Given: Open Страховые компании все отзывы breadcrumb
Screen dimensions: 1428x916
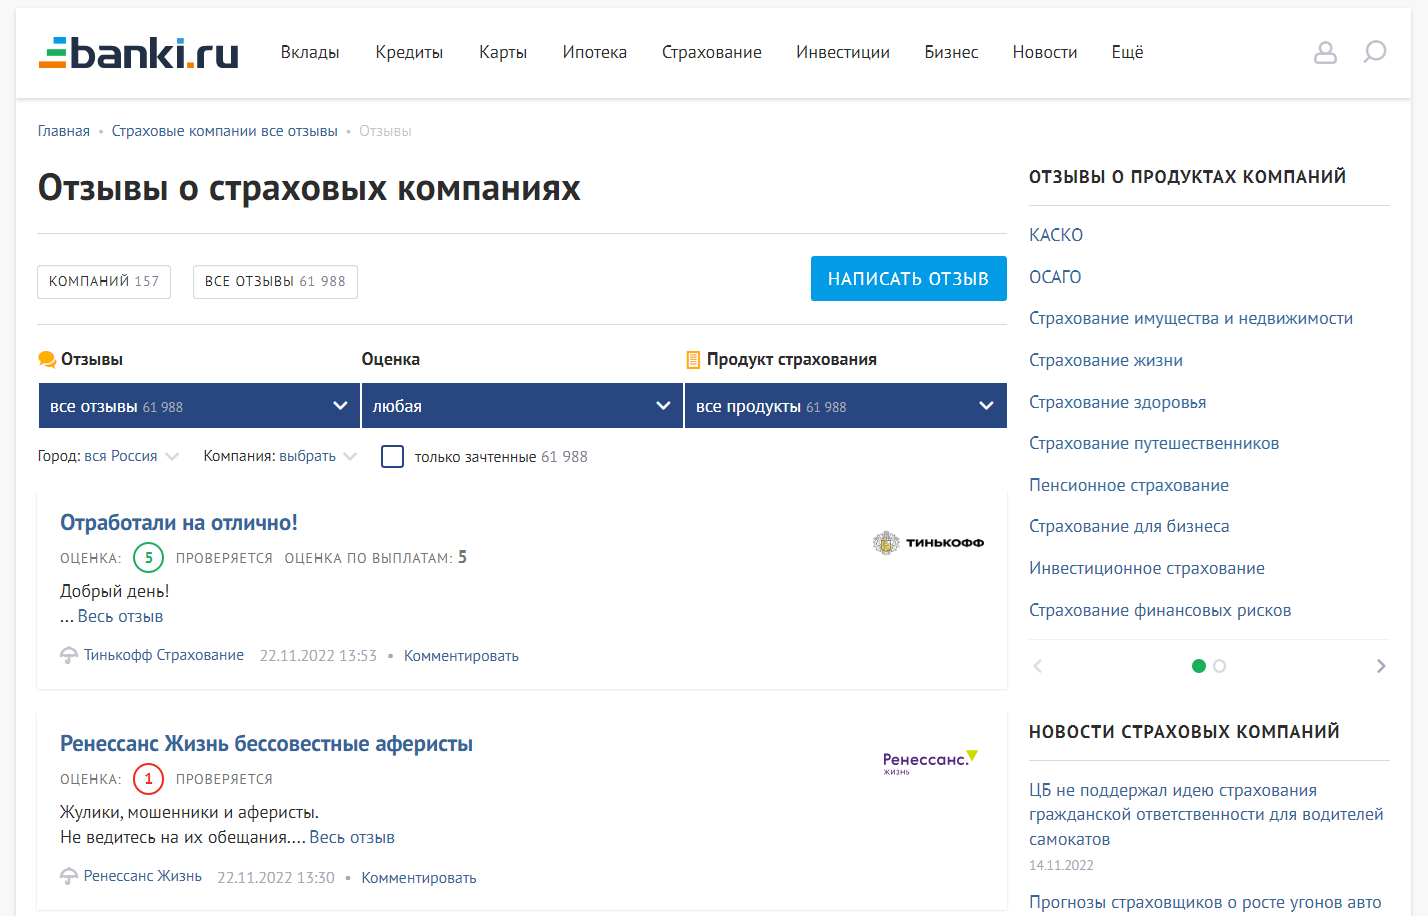Looking at the screenshot, I should [225, 131].
